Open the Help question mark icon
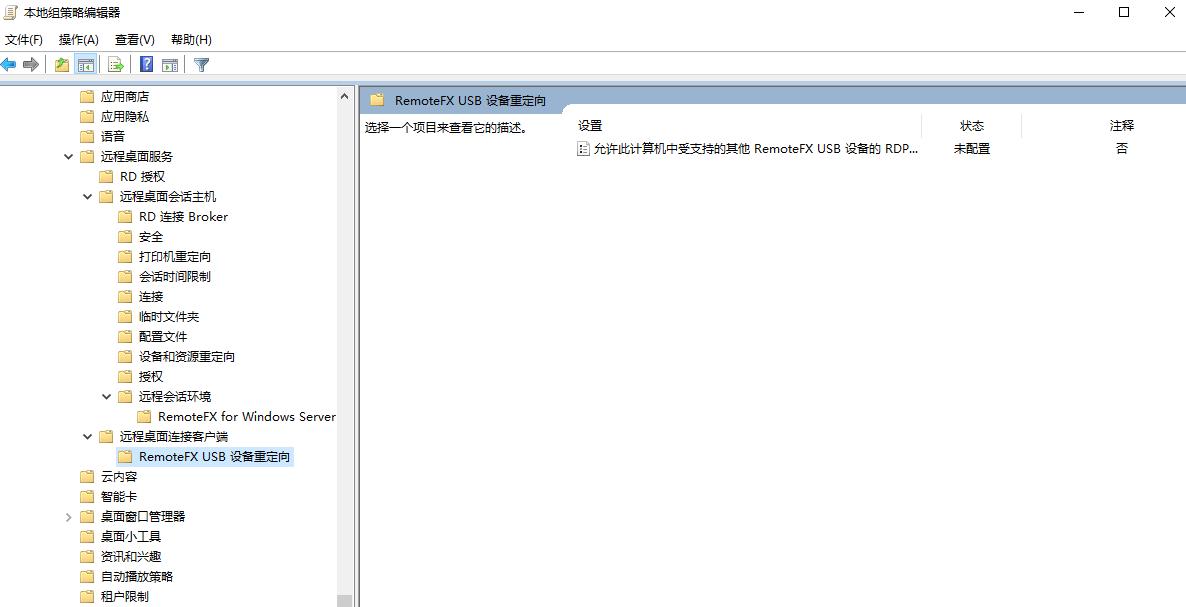The image size is (1186, 607). pos(147,65)
